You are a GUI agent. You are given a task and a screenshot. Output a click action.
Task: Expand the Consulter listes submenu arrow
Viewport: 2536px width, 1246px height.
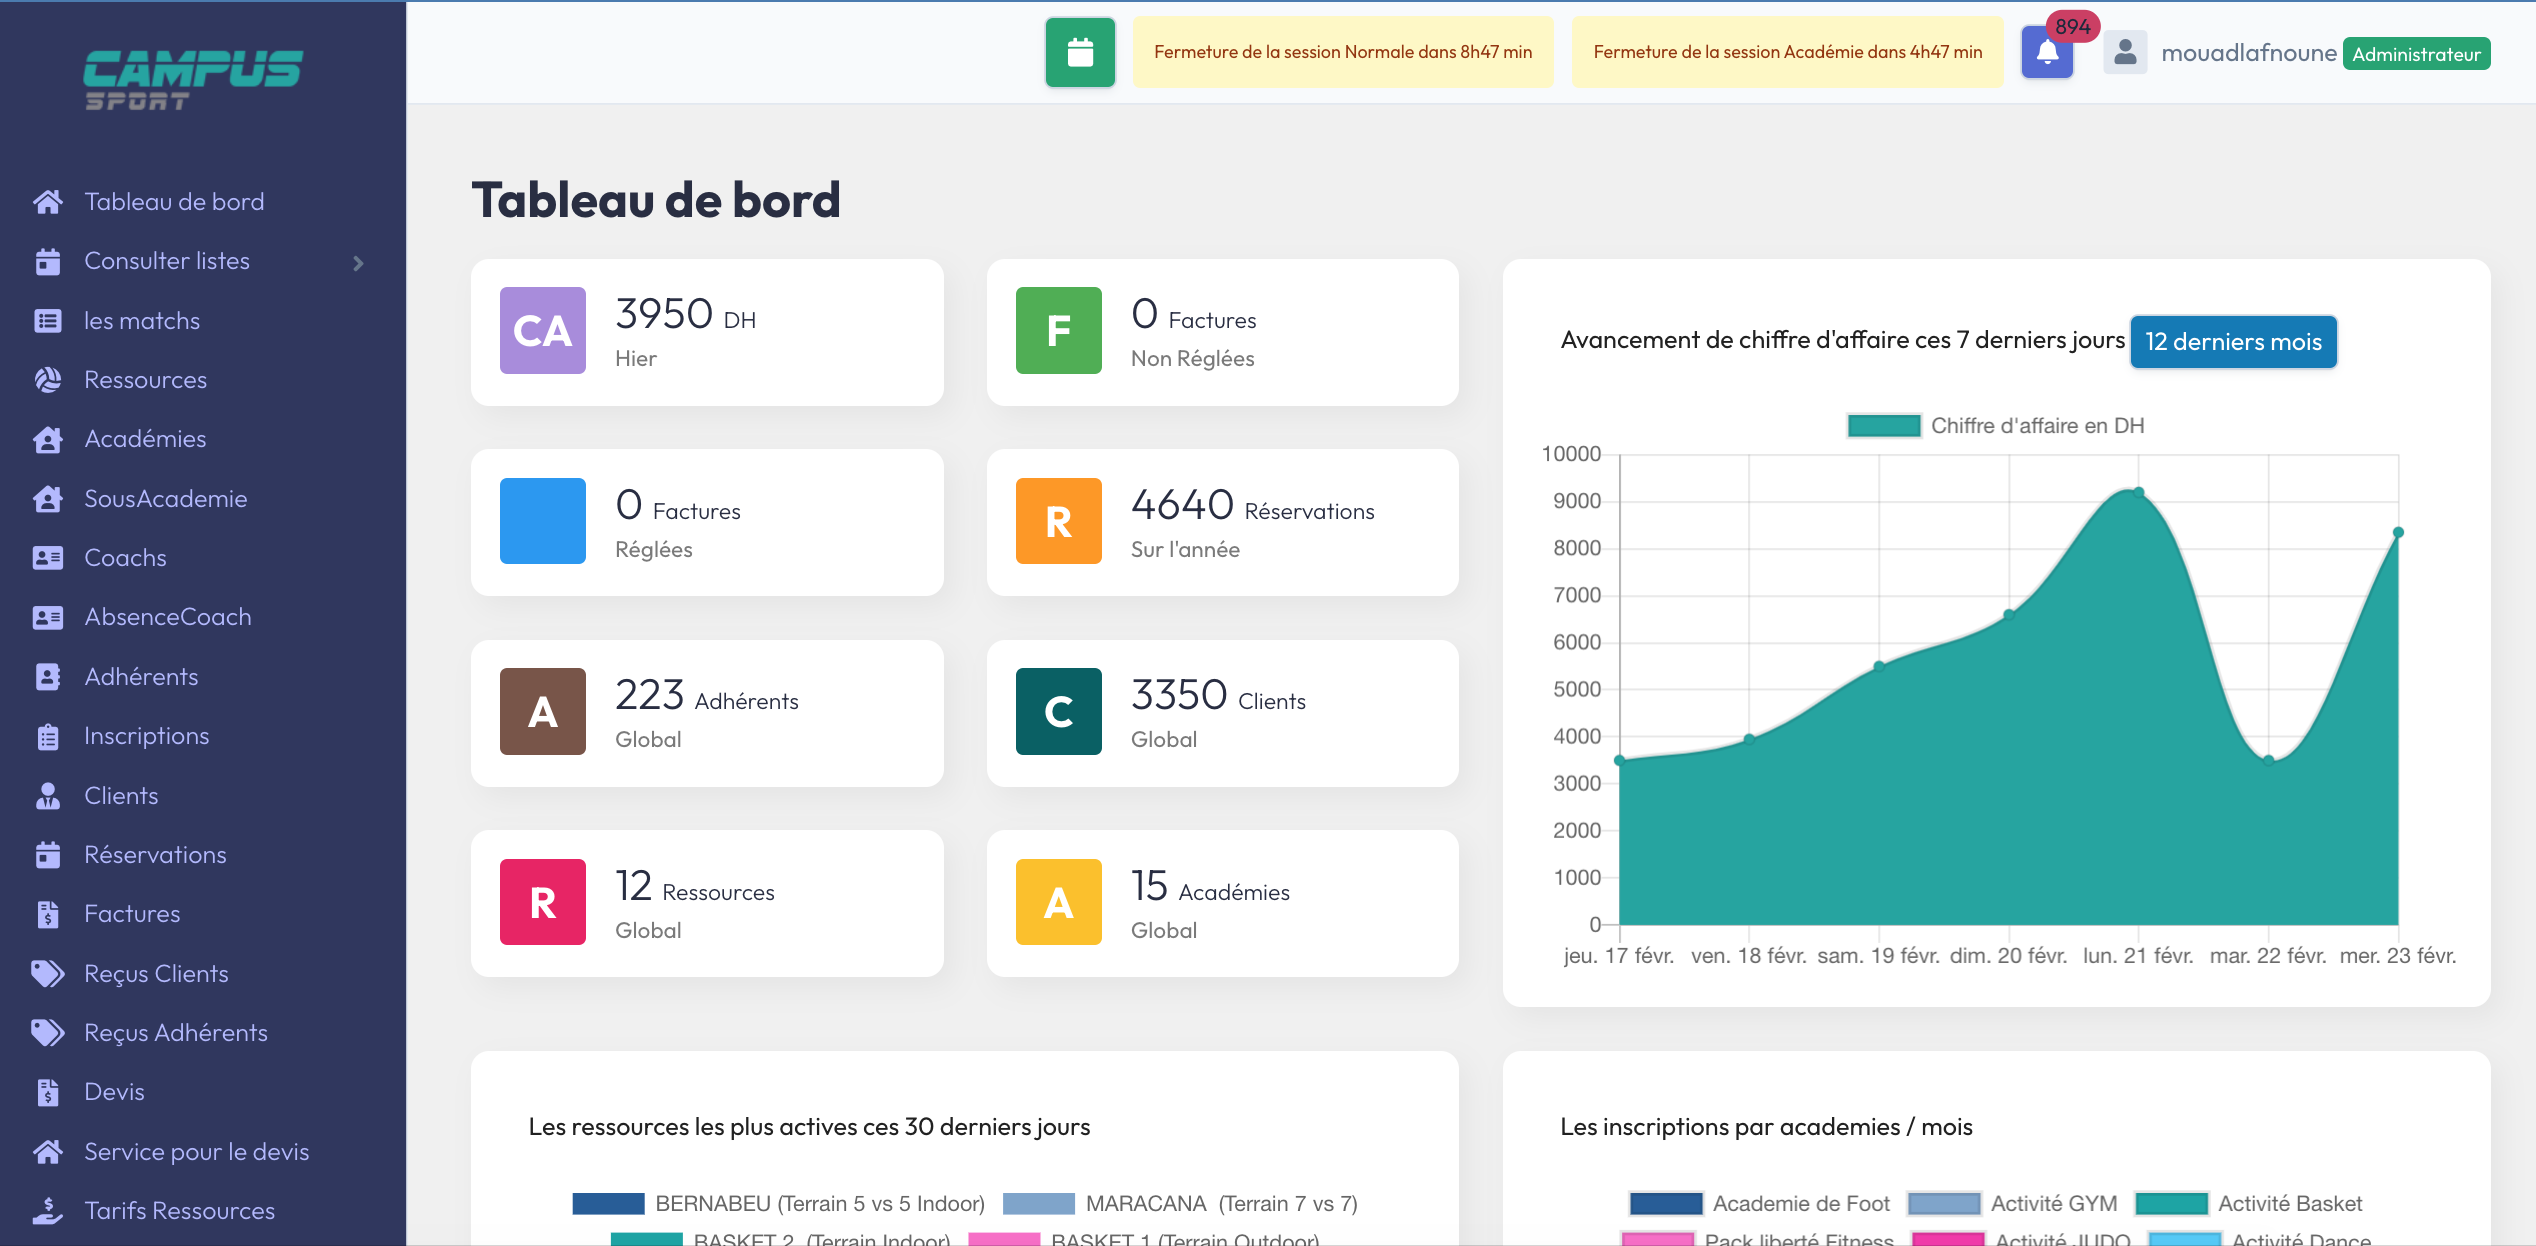358,262
